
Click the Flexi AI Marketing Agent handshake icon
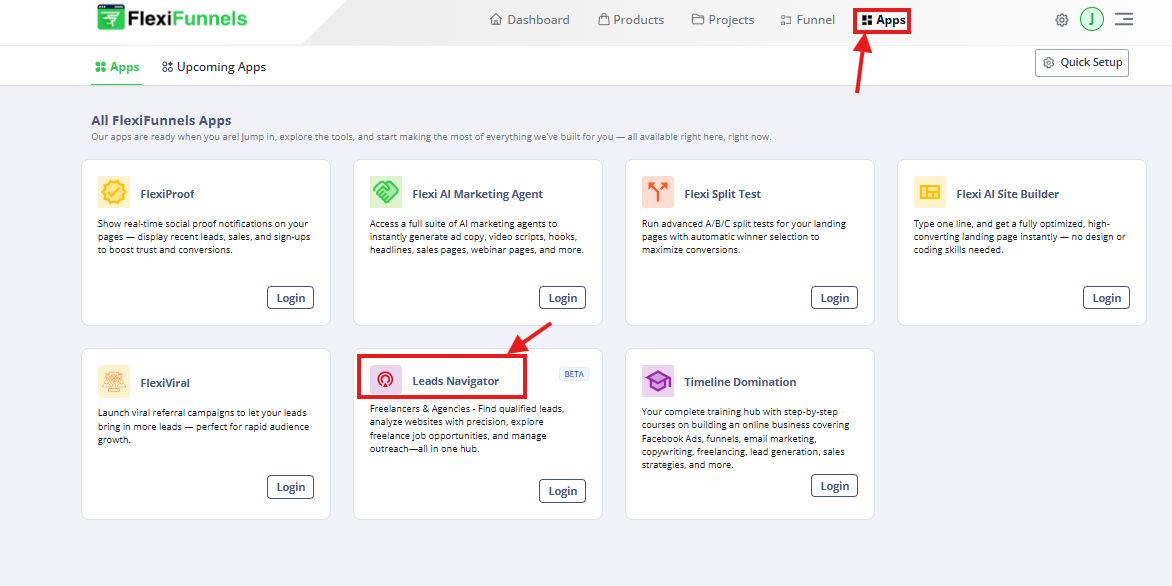[x=386, y=192]
